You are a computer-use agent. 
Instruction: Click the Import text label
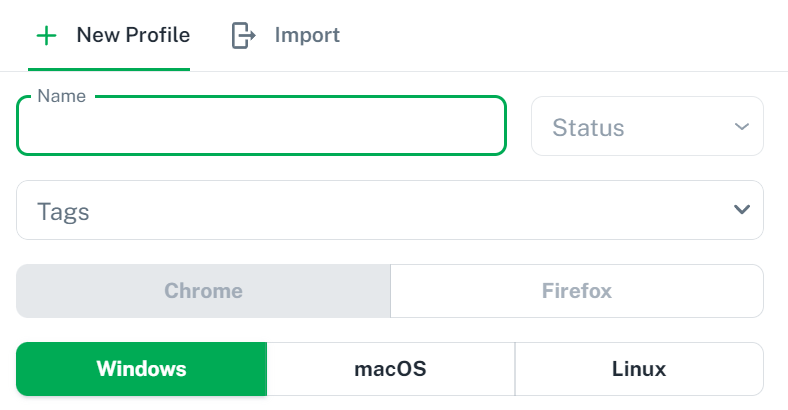(x=307, y=35)
